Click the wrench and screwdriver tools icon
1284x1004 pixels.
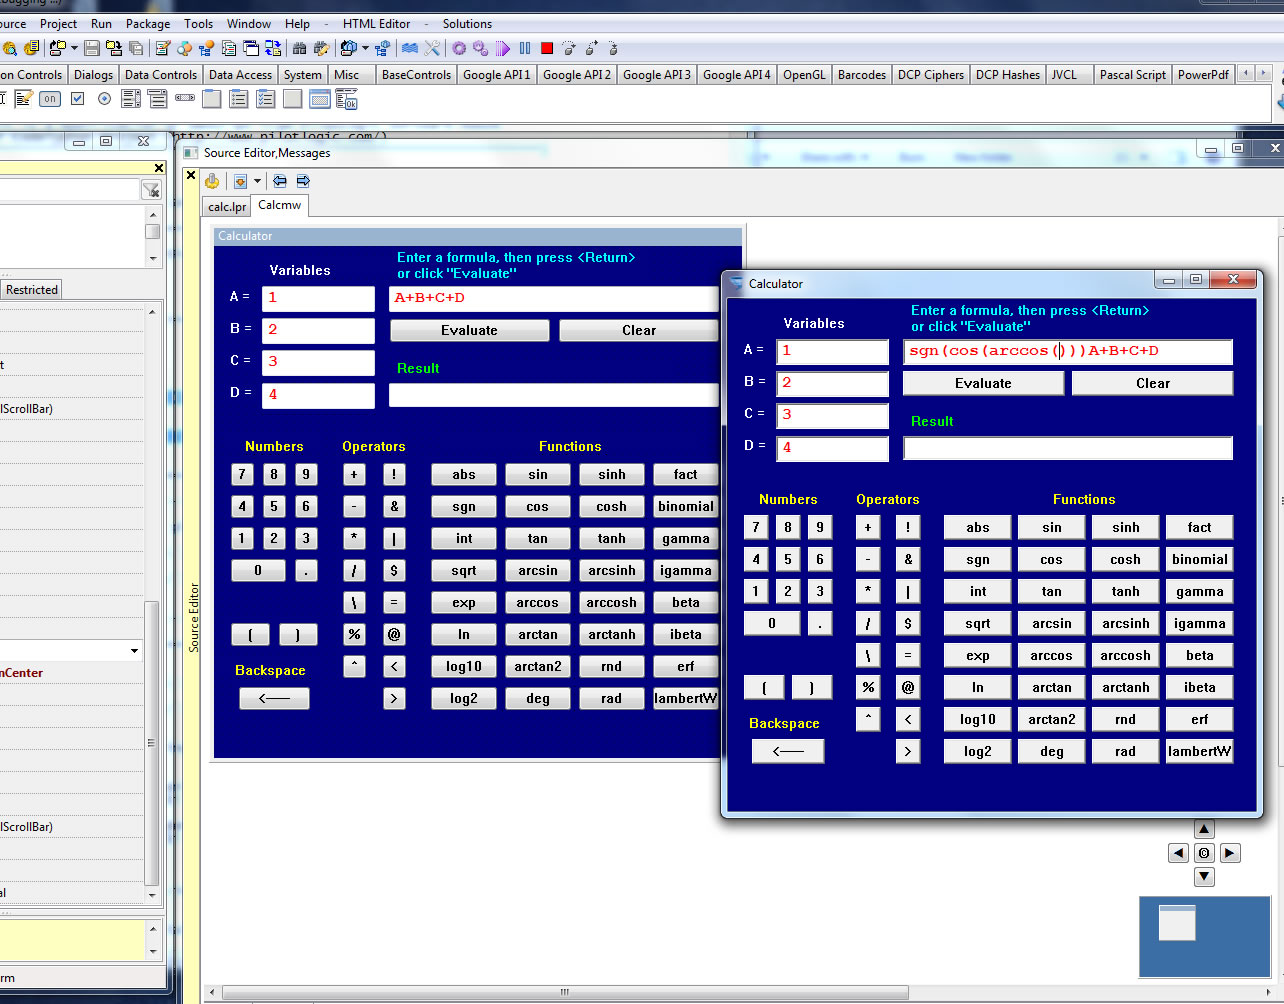(x=432, y=48)
